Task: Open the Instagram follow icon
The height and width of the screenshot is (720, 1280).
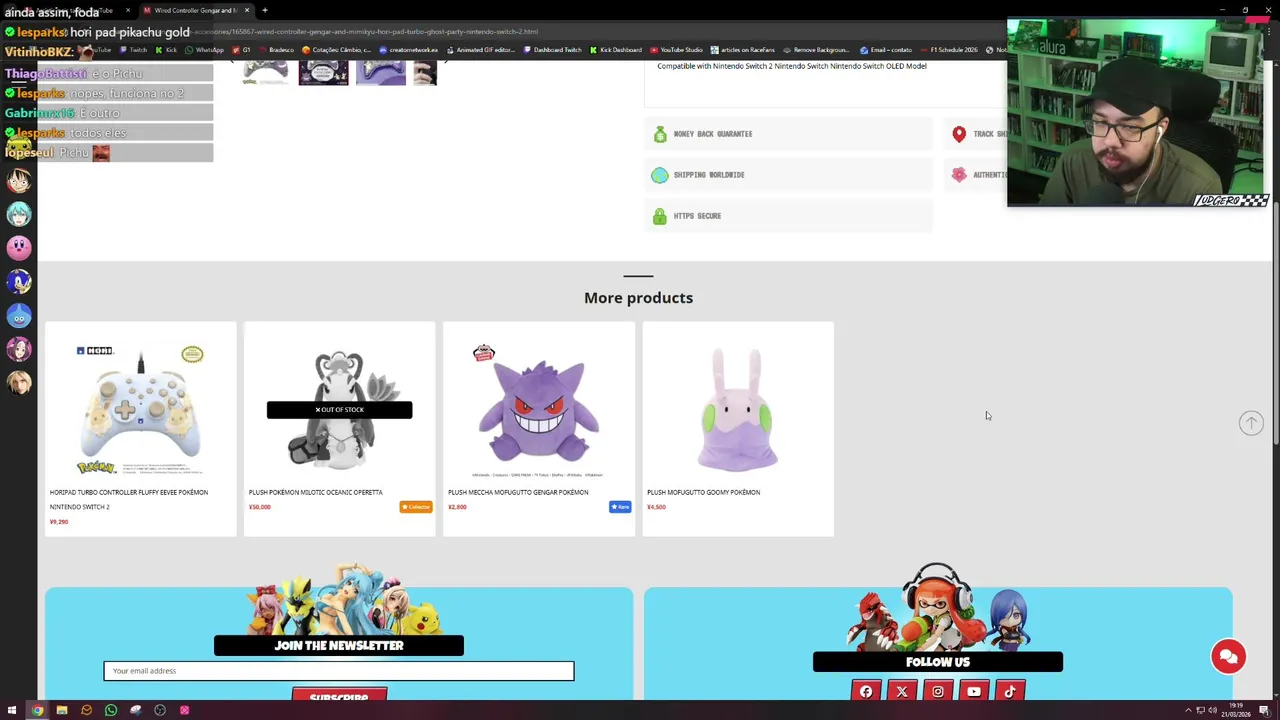Action: point(938,691)
